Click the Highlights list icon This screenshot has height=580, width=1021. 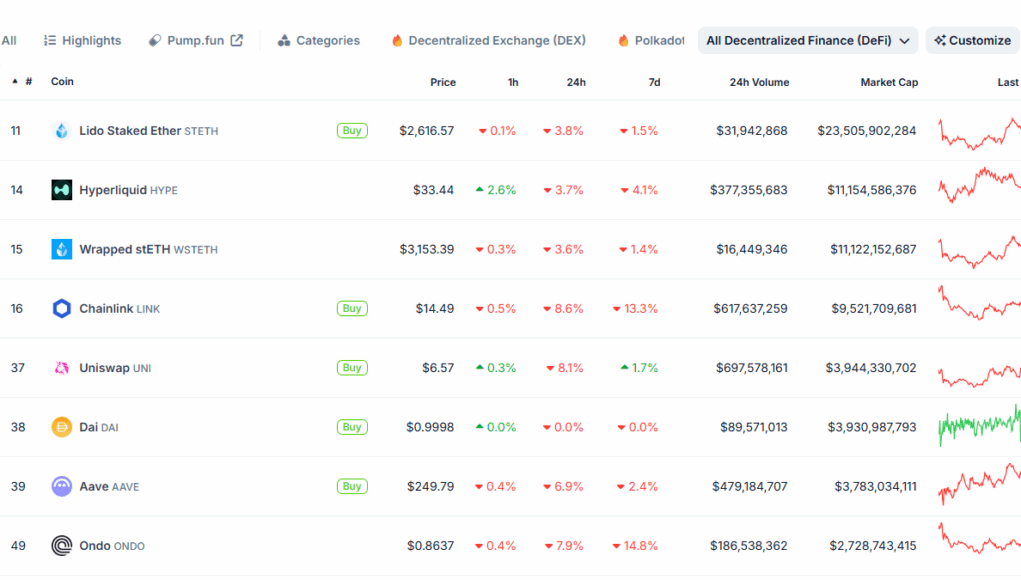49,40
